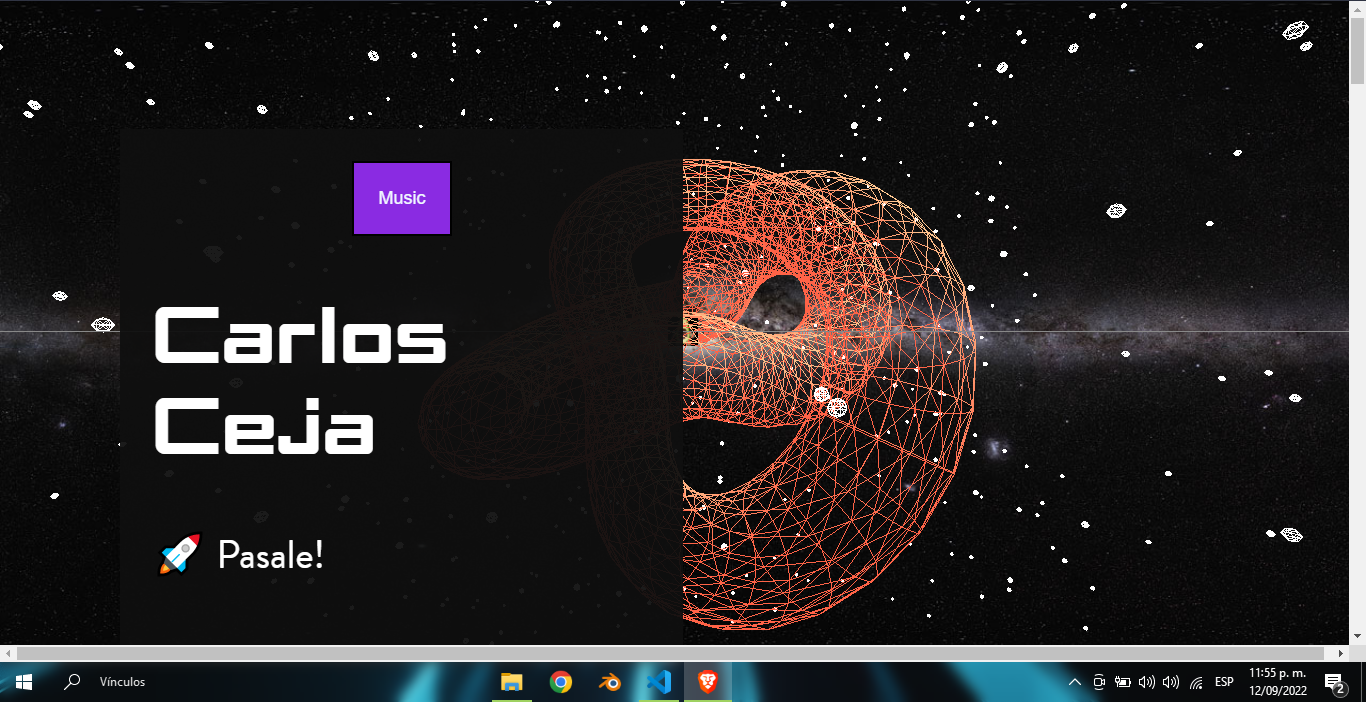Open Wi-Fi settings from the network icon

(x=1196, y=682)
